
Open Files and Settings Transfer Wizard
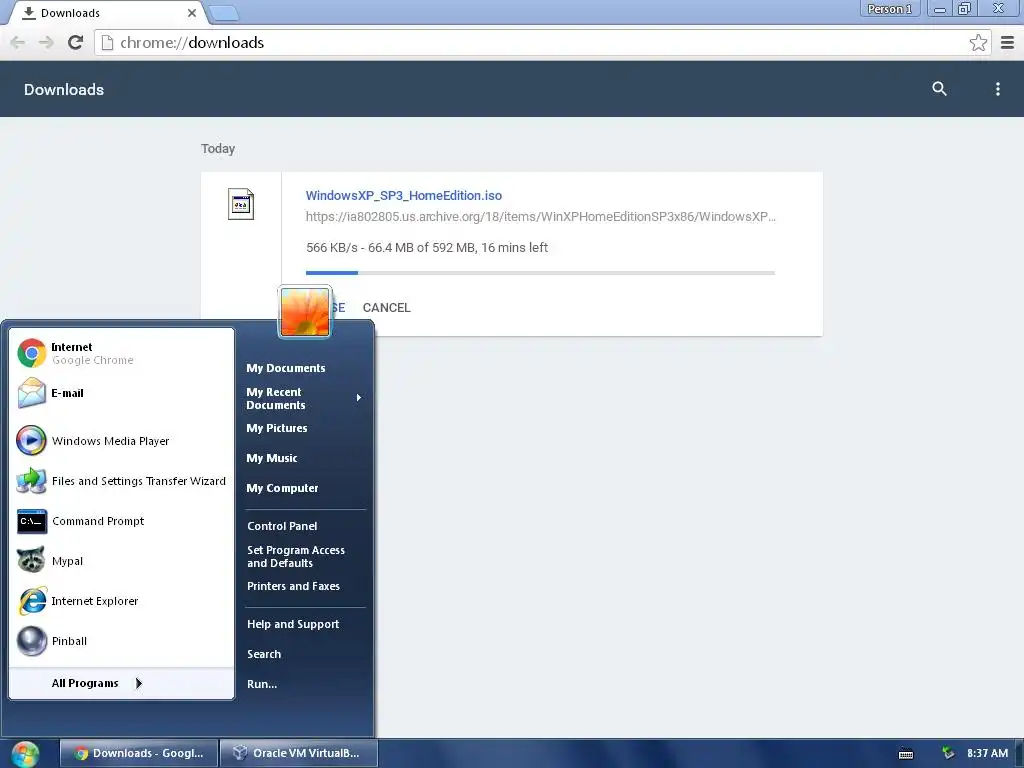(x=121, y=481)
